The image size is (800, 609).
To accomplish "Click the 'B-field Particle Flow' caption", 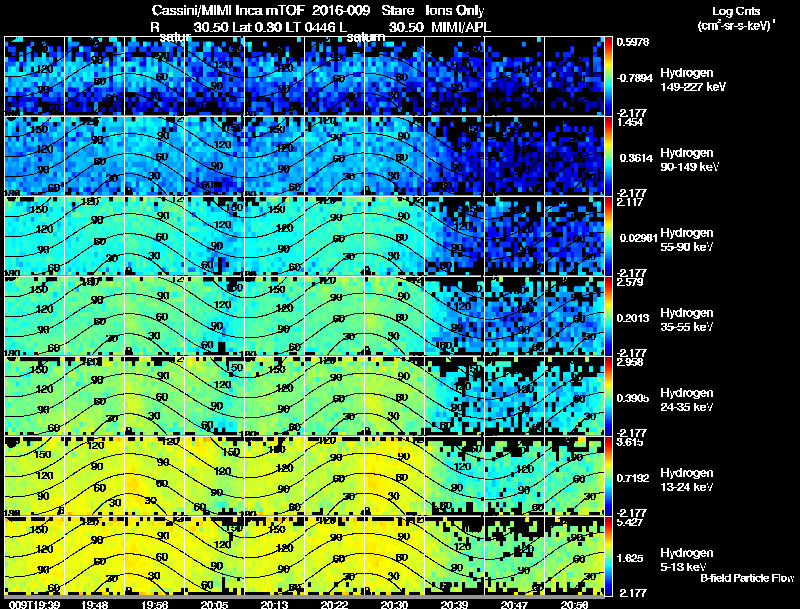I will (x=747, y=578).
